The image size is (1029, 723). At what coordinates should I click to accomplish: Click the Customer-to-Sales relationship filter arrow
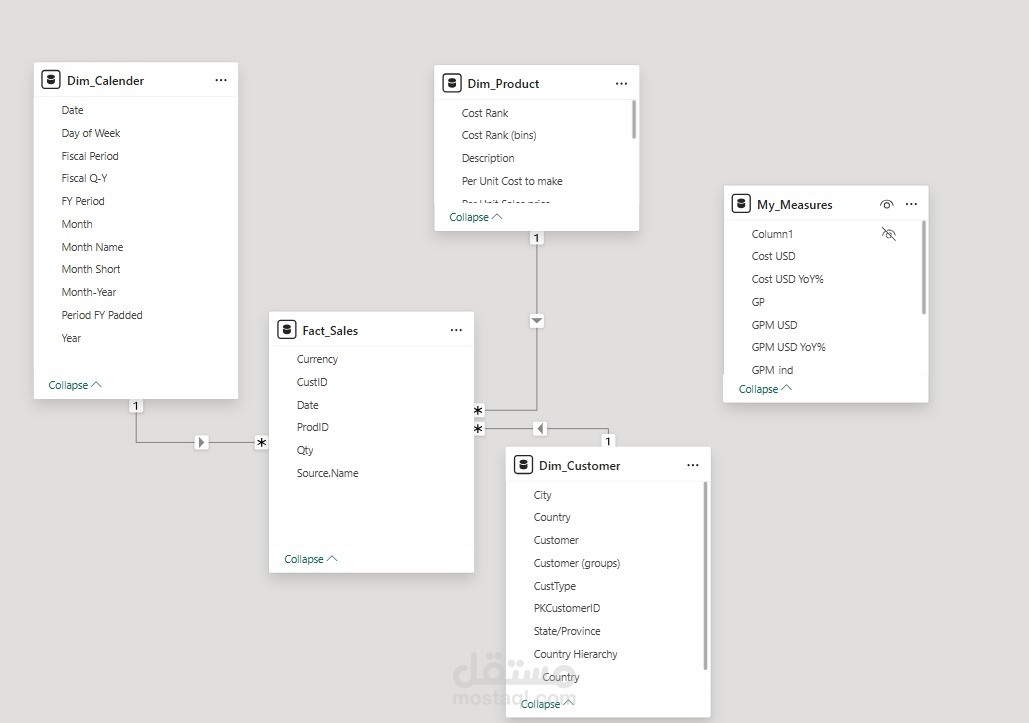[x=540, y=429]
